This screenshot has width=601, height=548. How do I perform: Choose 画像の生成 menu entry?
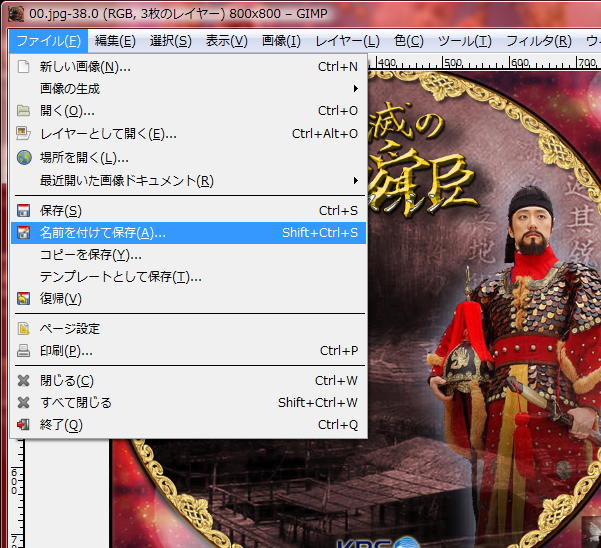click(x=189, y=89)
